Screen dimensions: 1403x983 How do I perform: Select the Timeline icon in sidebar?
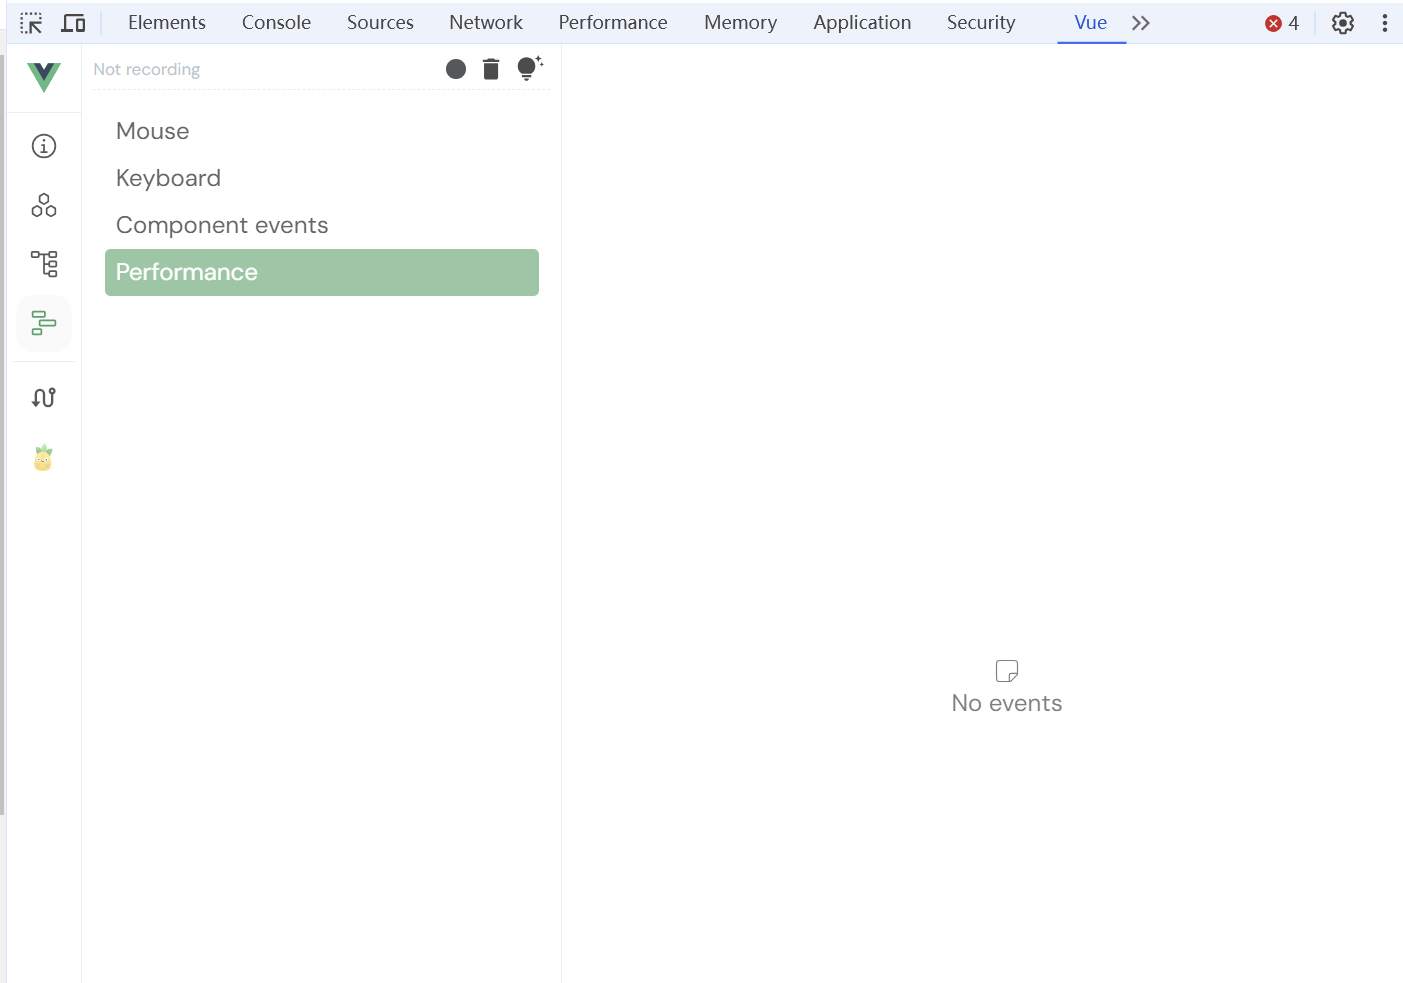[x=44, y=323]
